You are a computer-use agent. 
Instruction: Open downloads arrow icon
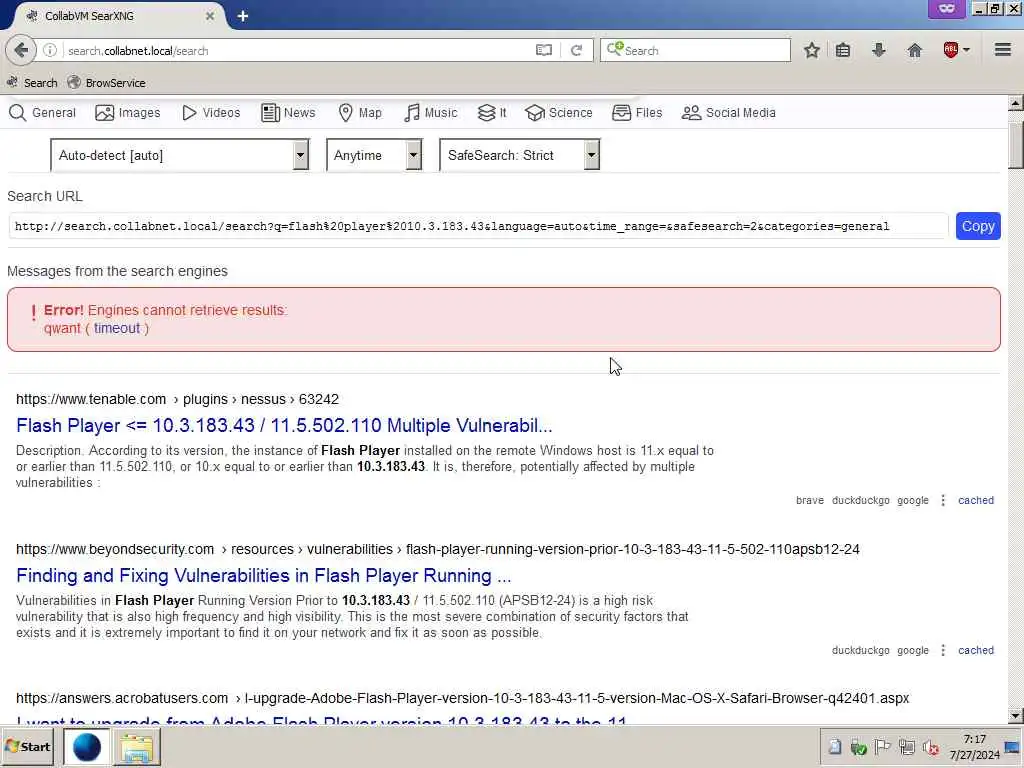tap(879, 50)
